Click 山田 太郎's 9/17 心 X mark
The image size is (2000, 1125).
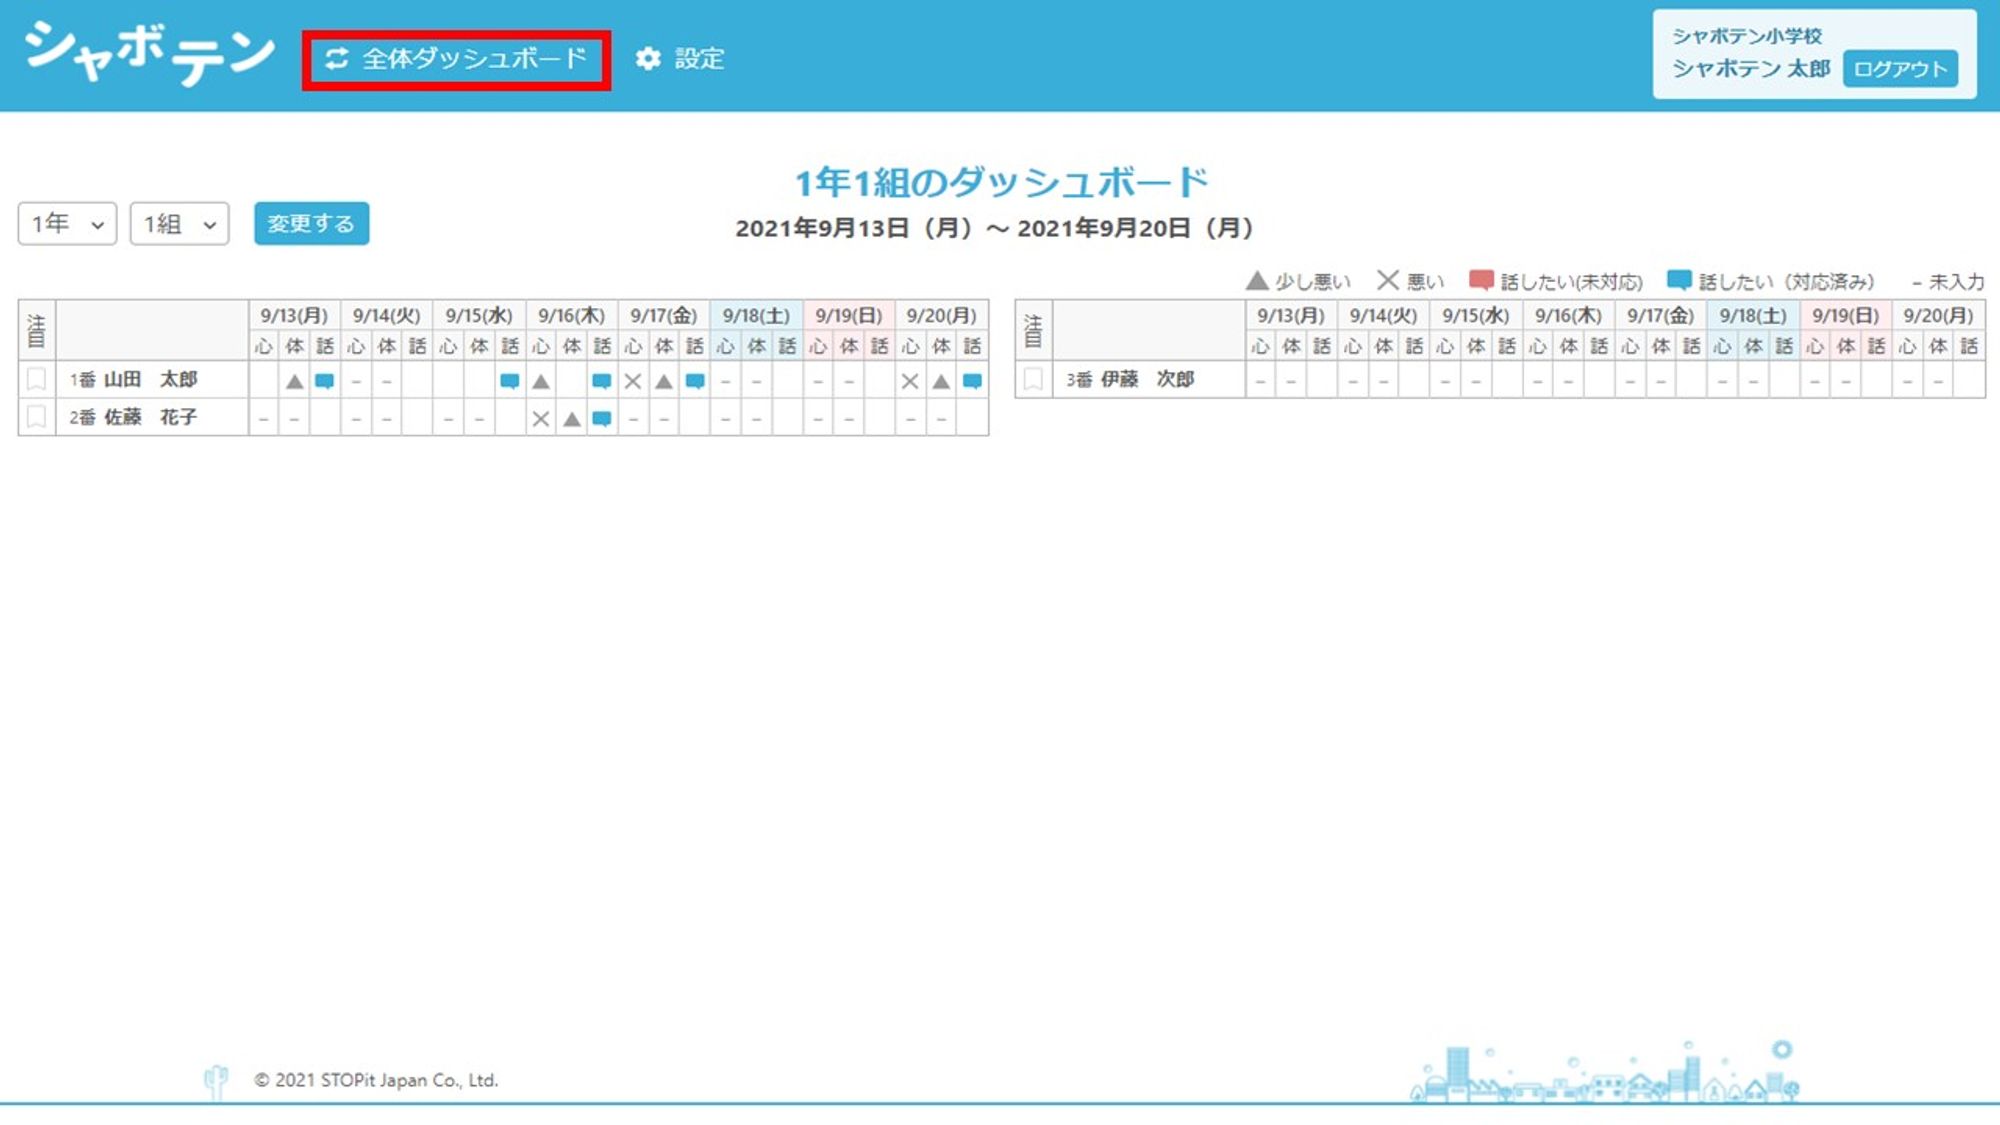[633, 381]
